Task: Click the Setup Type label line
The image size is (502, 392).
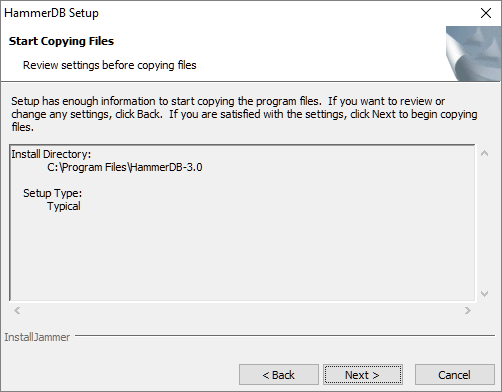Action: pyautogui.click(x=52, y=193)
